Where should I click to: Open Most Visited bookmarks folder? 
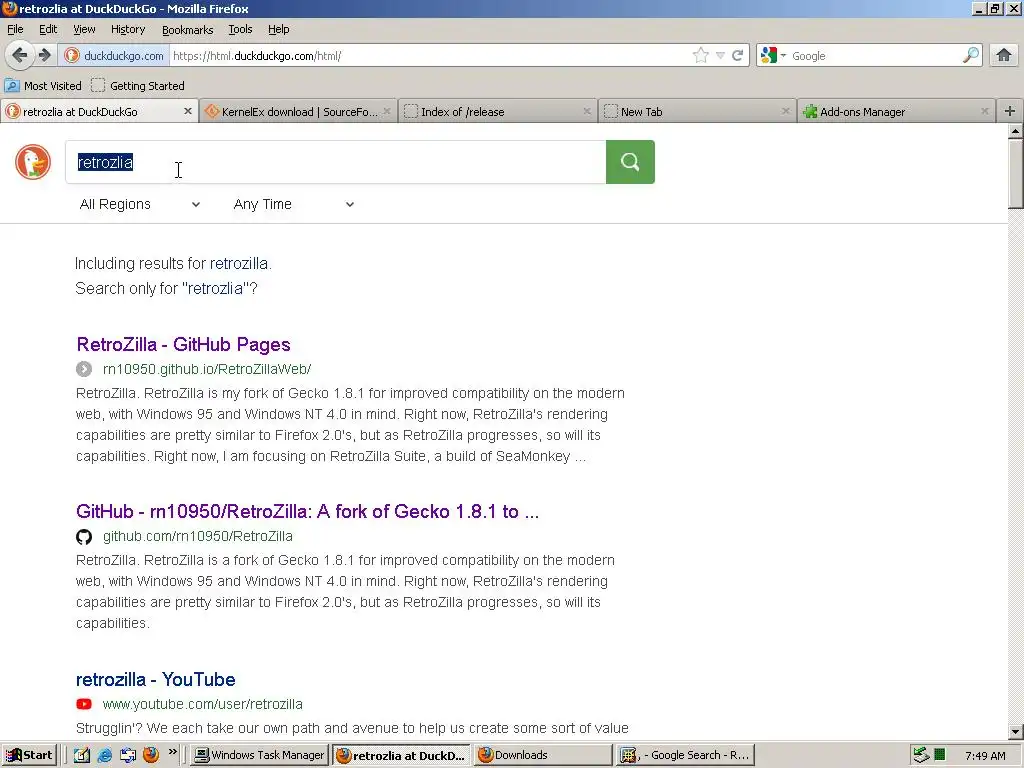coord(43,86)
